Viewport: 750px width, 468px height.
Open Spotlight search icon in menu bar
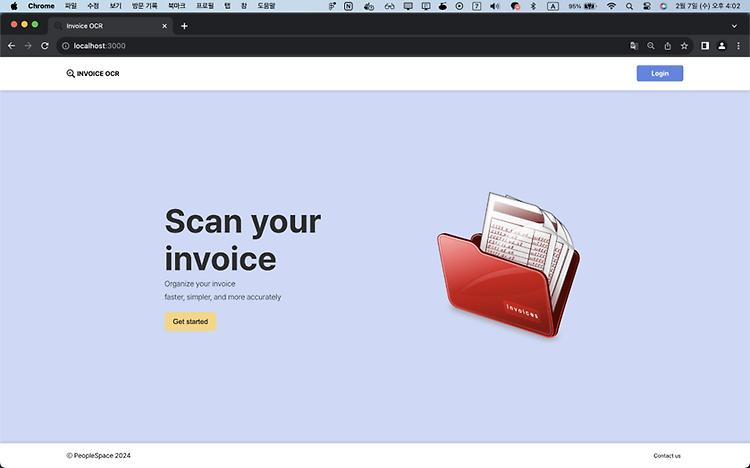click(x=629, y=6)
